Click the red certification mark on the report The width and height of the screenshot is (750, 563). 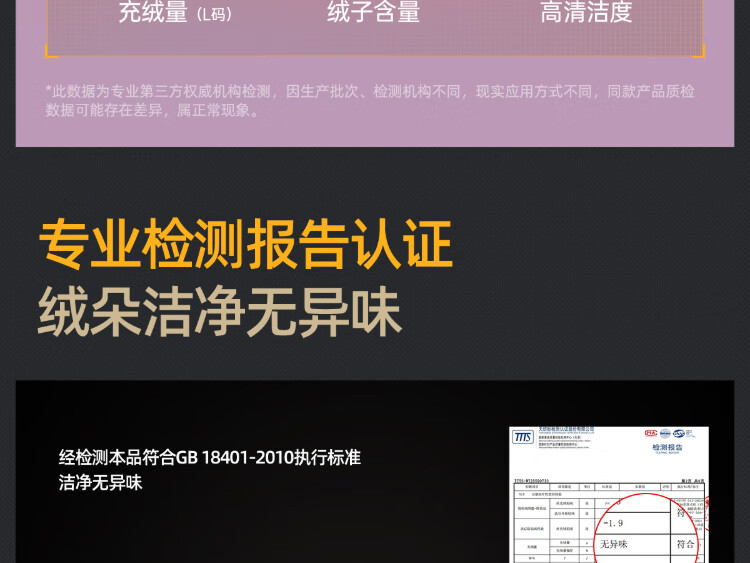652,434
